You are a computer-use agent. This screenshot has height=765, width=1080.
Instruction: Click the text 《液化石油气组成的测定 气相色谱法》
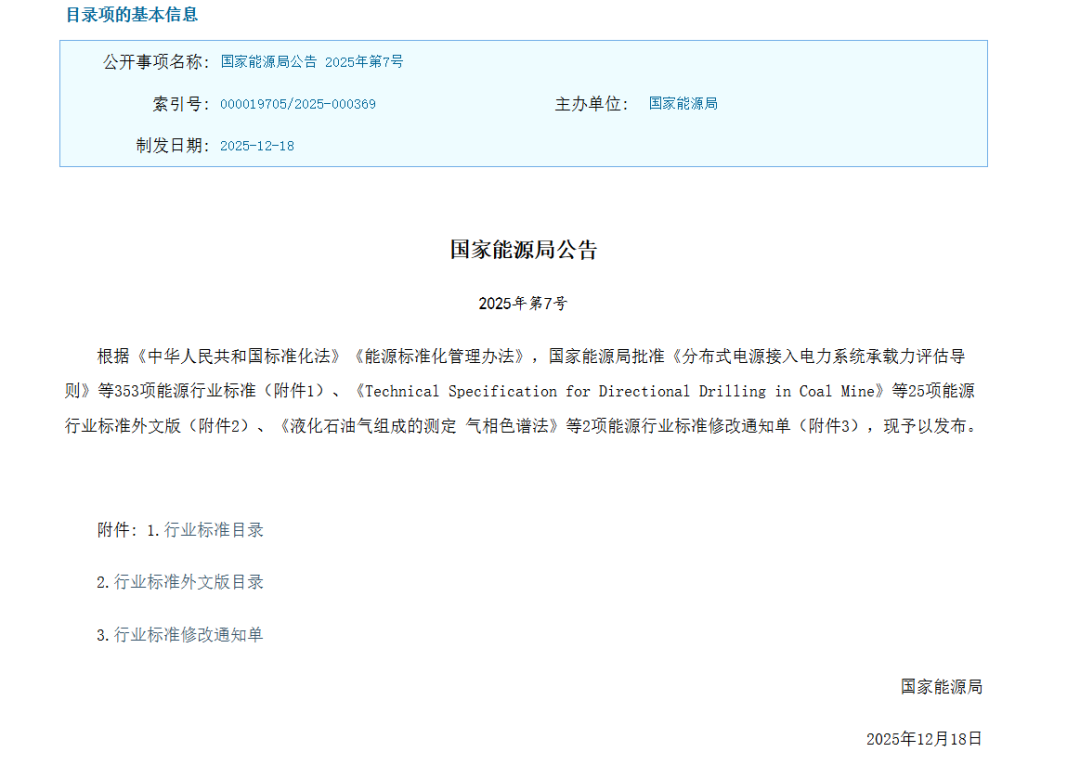pyautogui.click(x=419, y=426)
